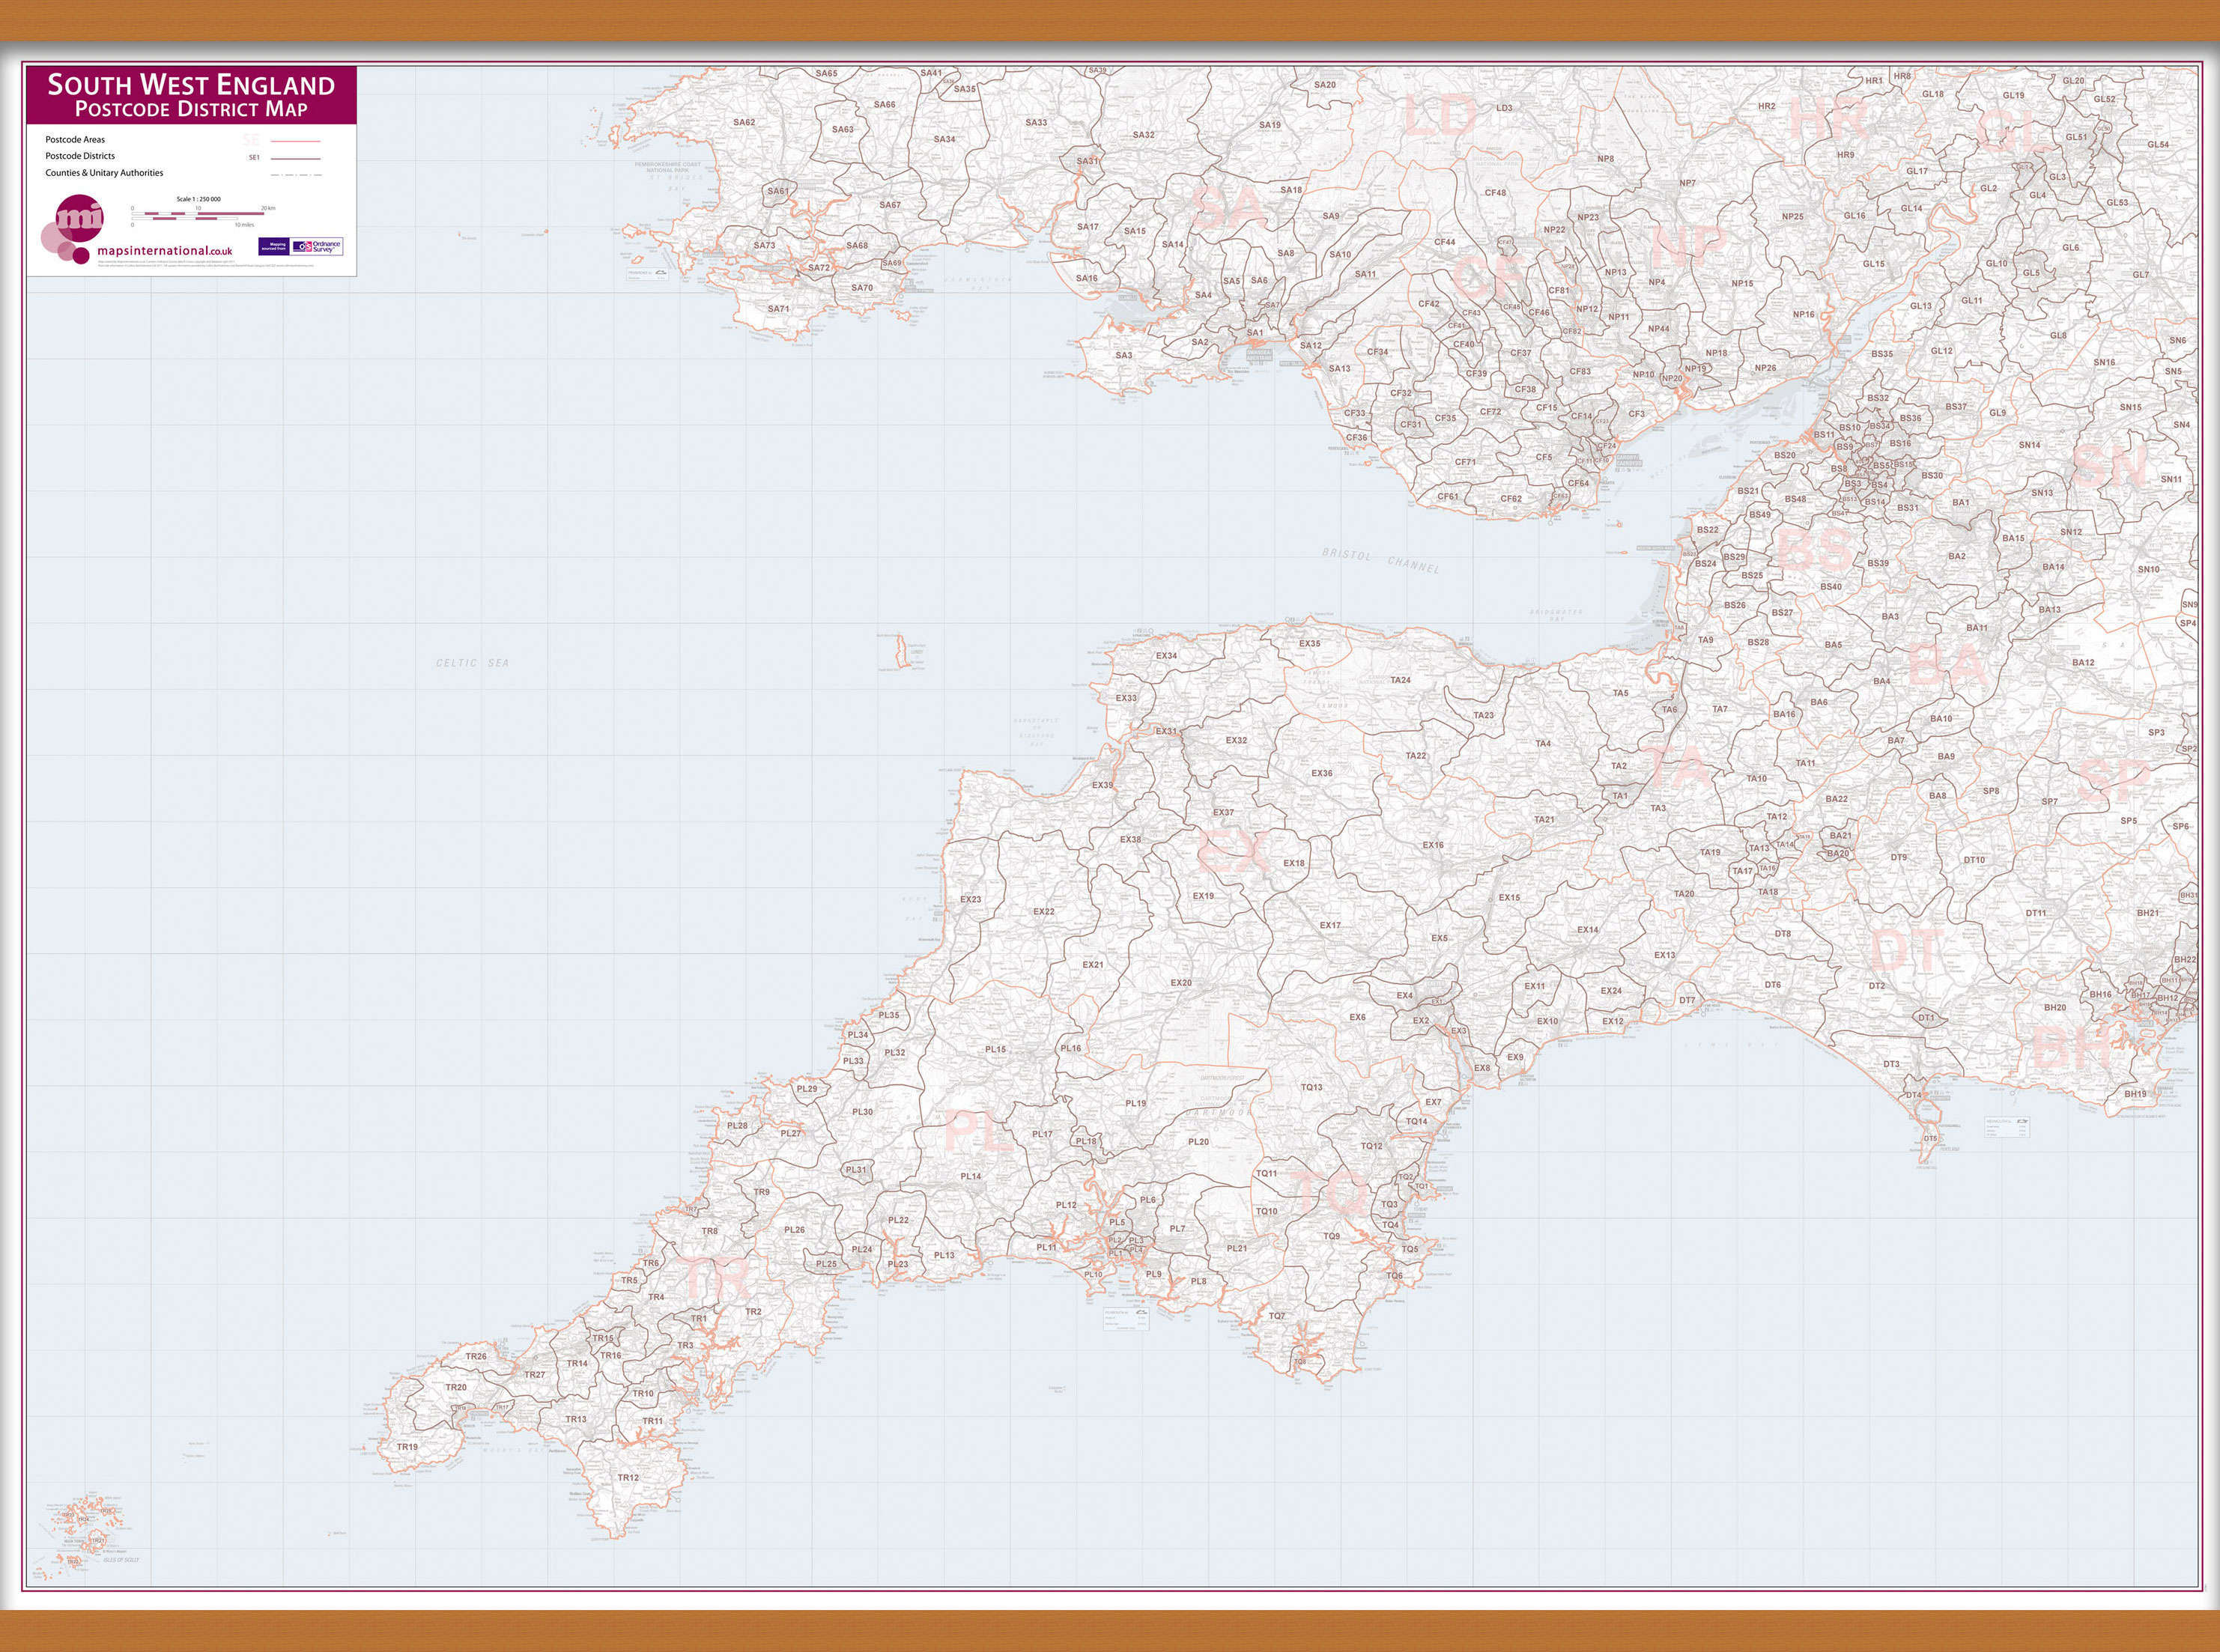Click the PL20 postcode district label
Image resolution: width=2220 pixels, height=1652 pixels.
click(1198, 1142)
